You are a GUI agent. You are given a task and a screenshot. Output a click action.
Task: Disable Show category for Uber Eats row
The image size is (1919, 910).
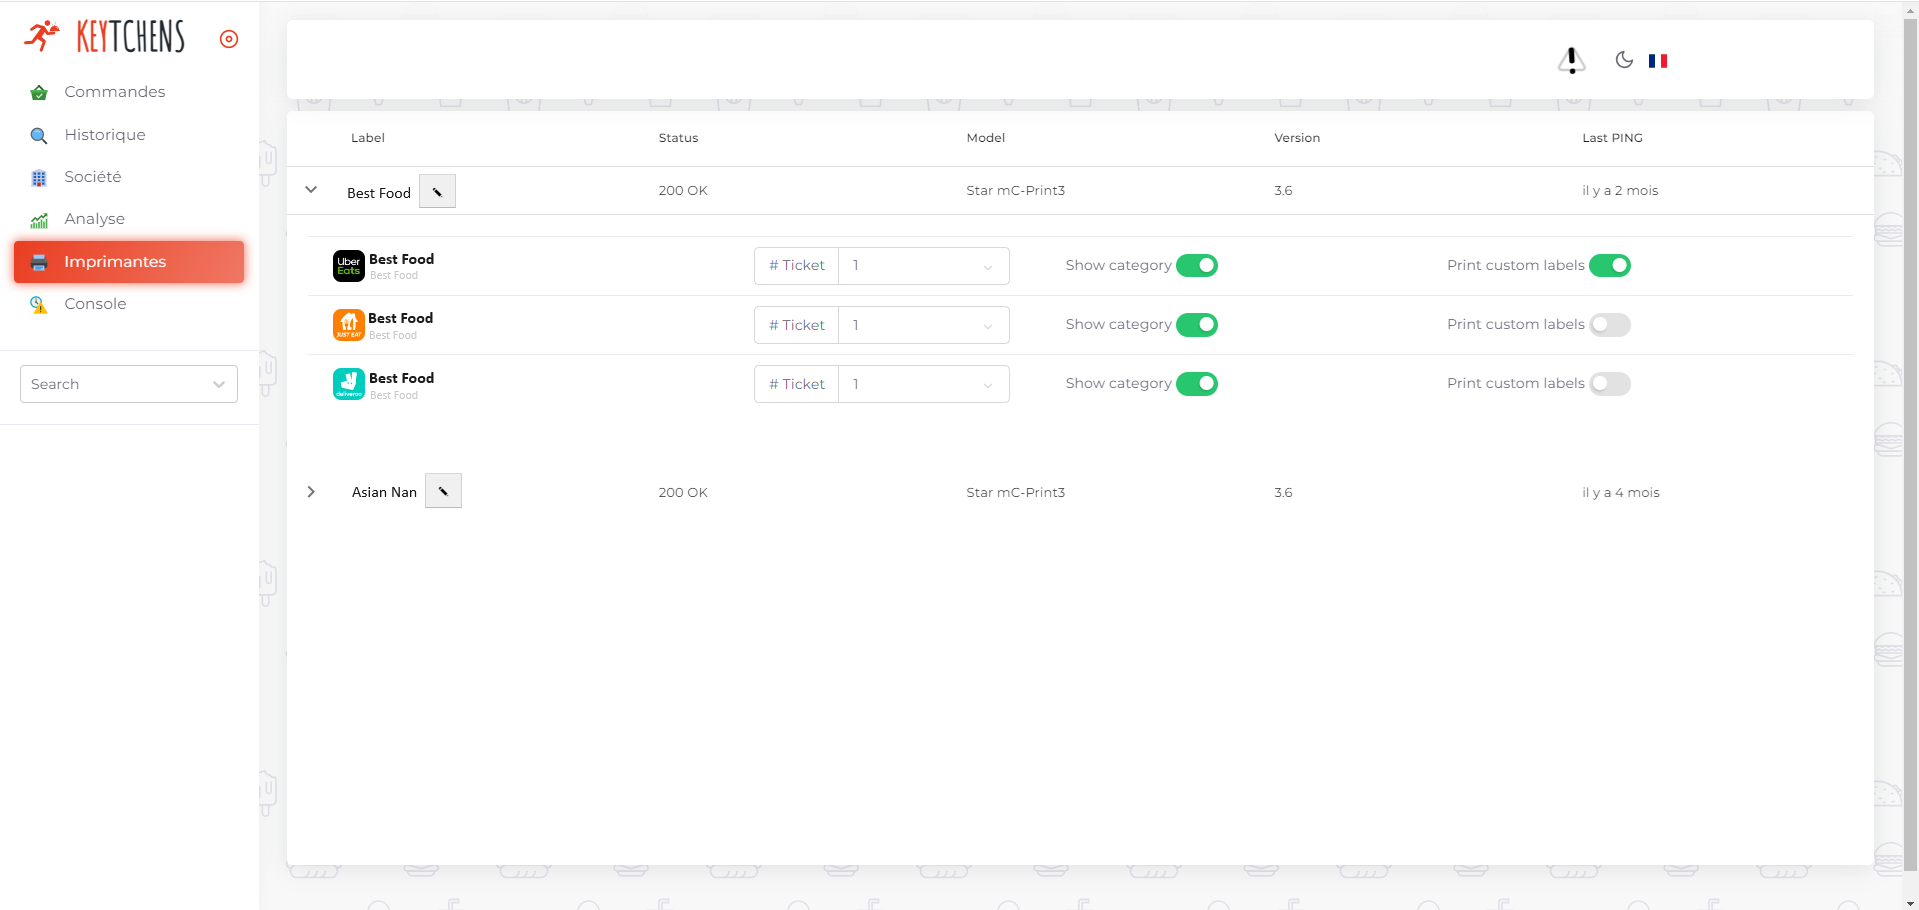tap(1196, 266)
